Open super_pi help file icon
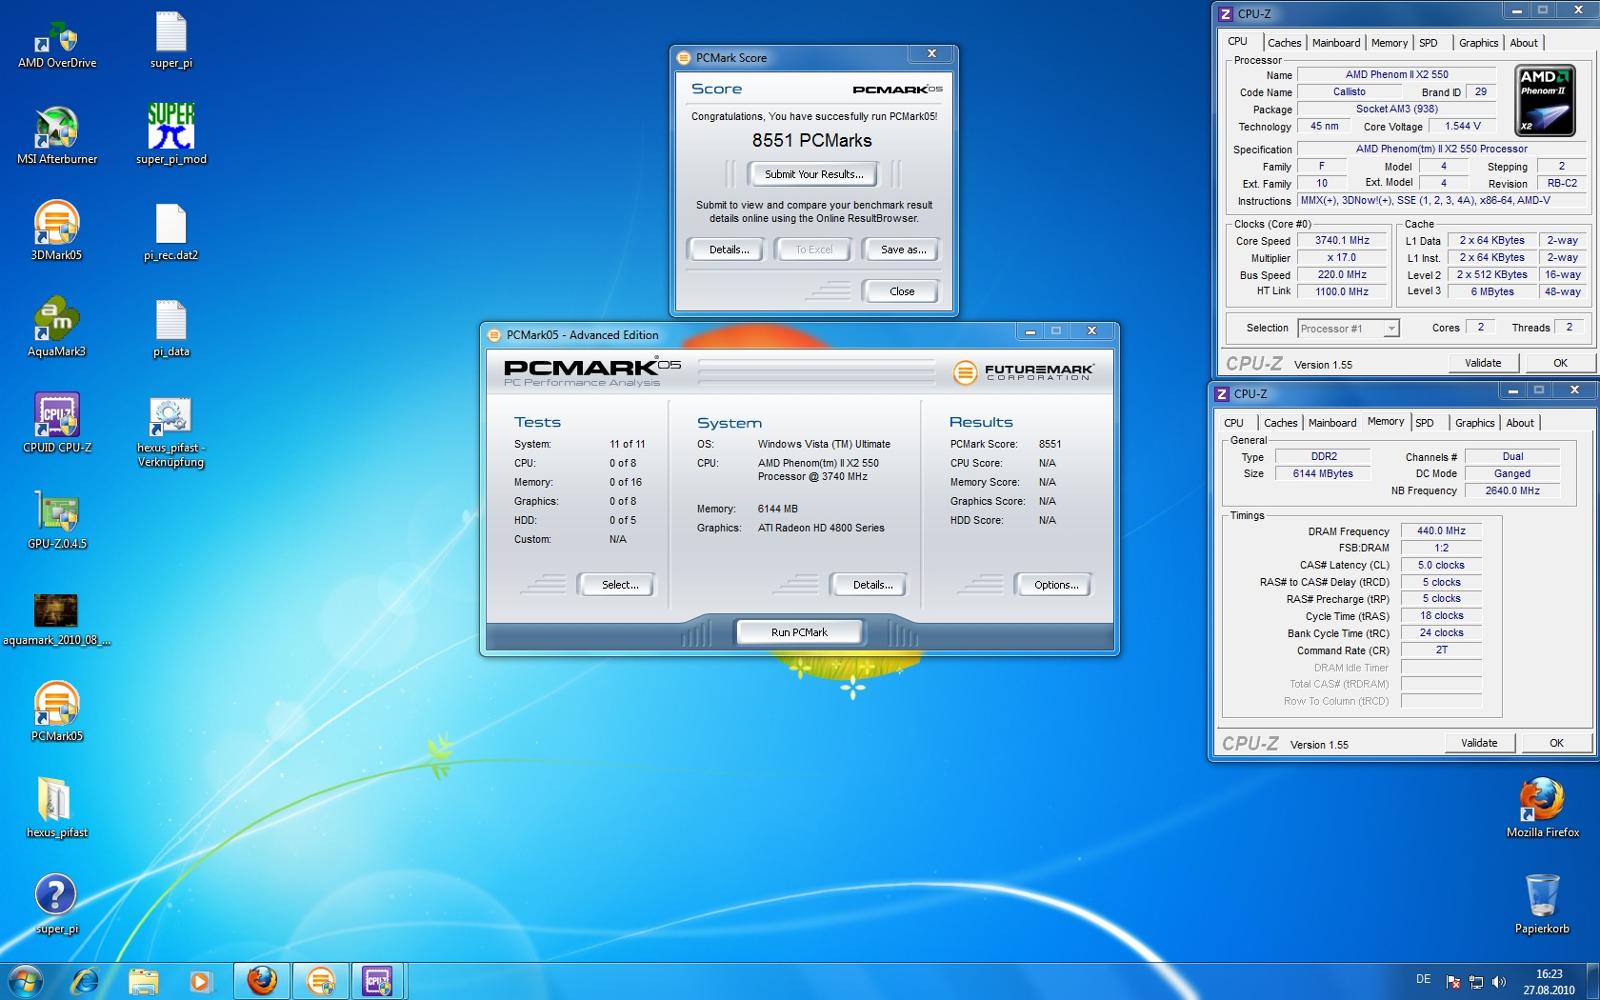1600x1000 pixels. (x=57, y=904)
